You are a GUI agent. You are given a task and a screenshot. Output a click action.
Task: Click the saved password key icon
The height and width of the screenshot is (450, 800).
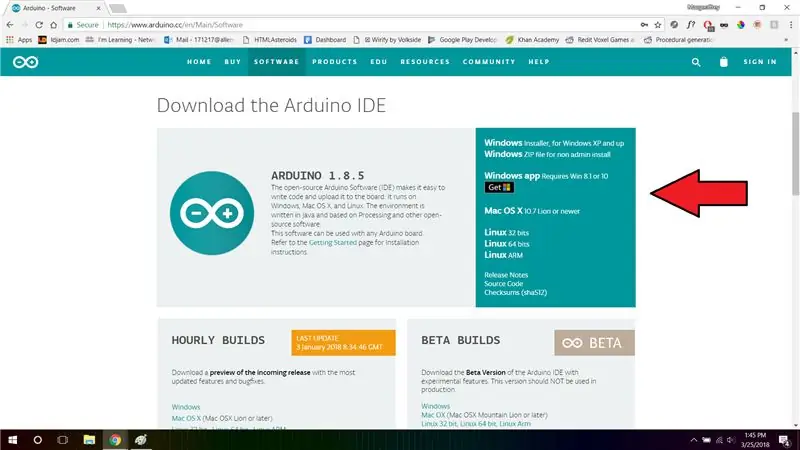click(x=644, y=24)
